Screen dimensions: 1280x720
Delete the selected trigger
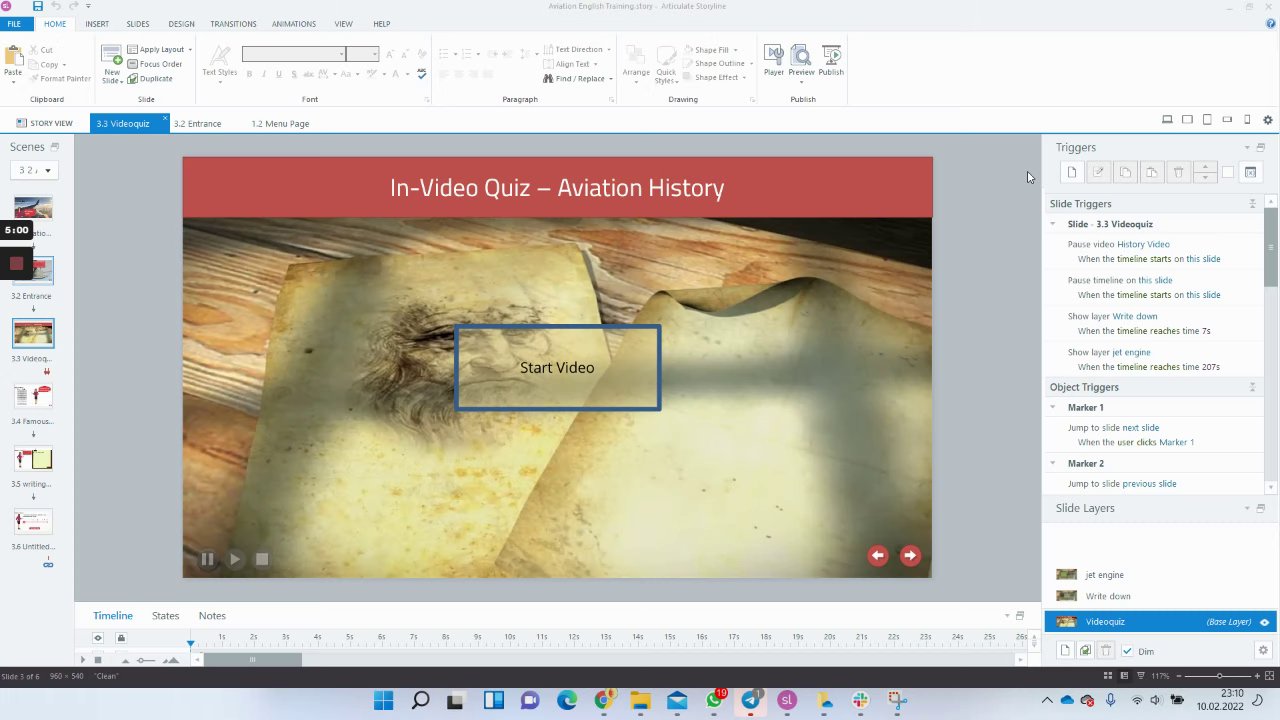pyautogui.click(x=1178, y=173)
